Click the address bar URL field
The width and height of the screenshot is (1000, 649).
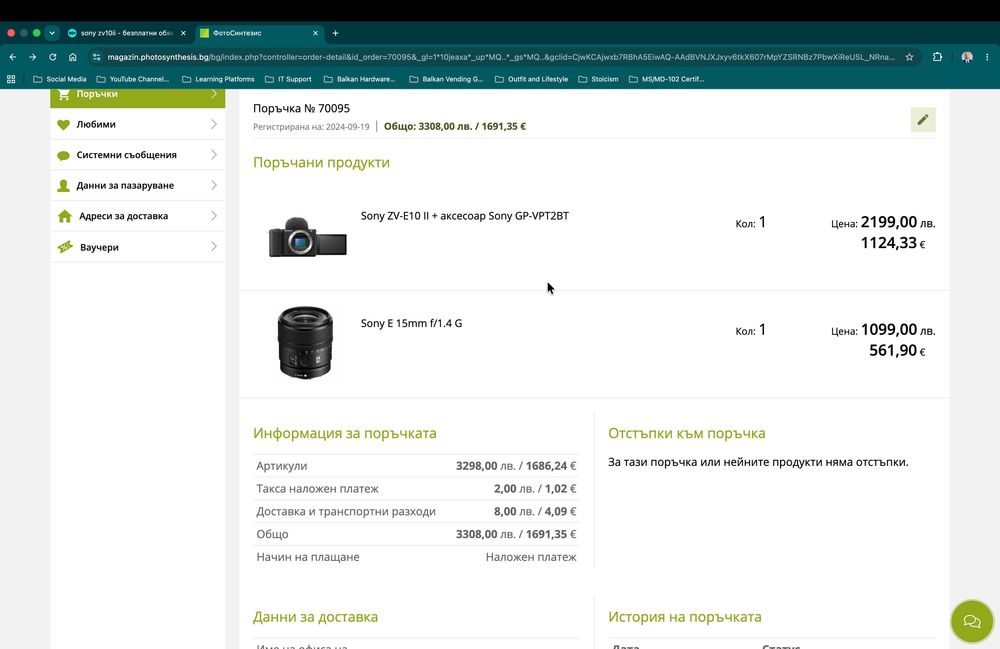click(501, 57)
